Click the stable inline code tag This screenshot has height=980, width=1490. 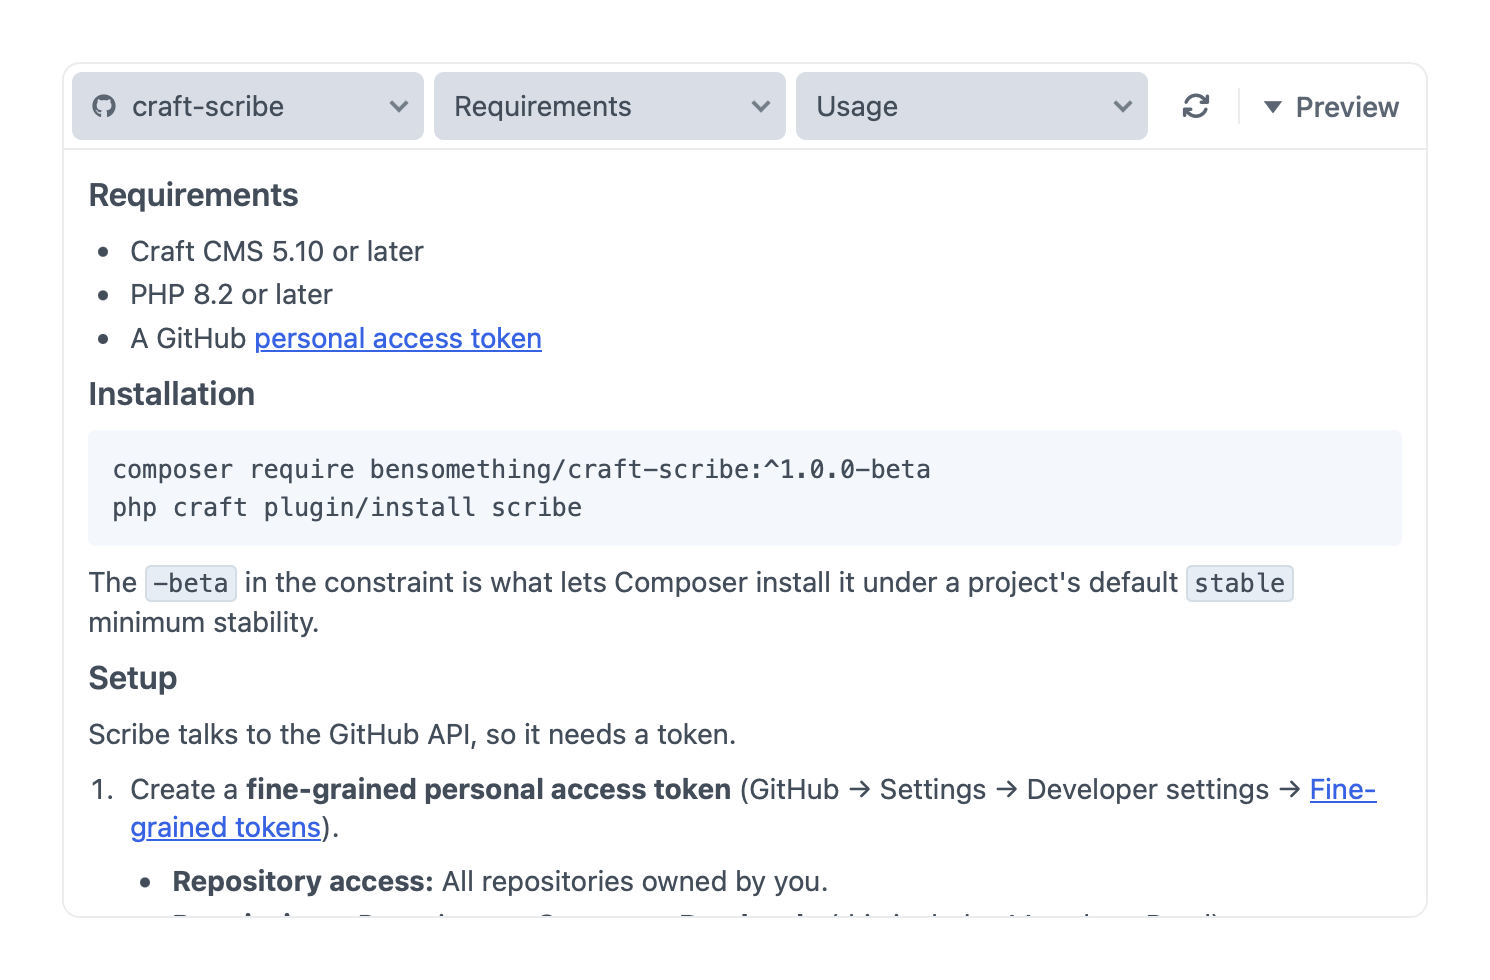[x=1240, y=583]
